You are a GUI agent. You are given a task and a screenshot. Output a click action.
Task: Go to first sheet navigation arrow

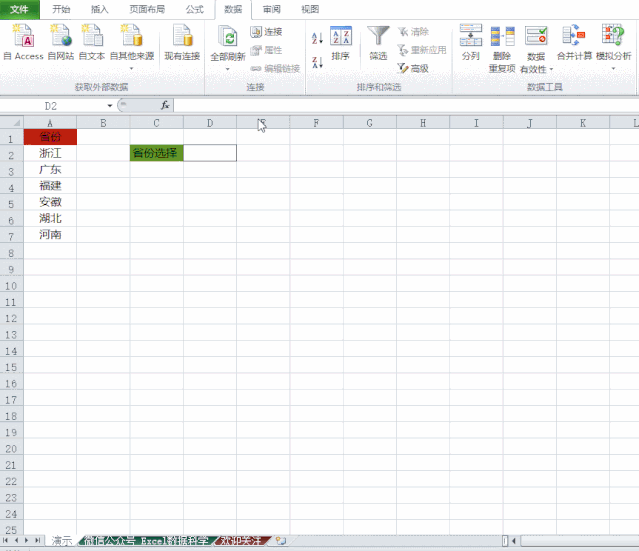pyautogui.click(x=6, y=540)
